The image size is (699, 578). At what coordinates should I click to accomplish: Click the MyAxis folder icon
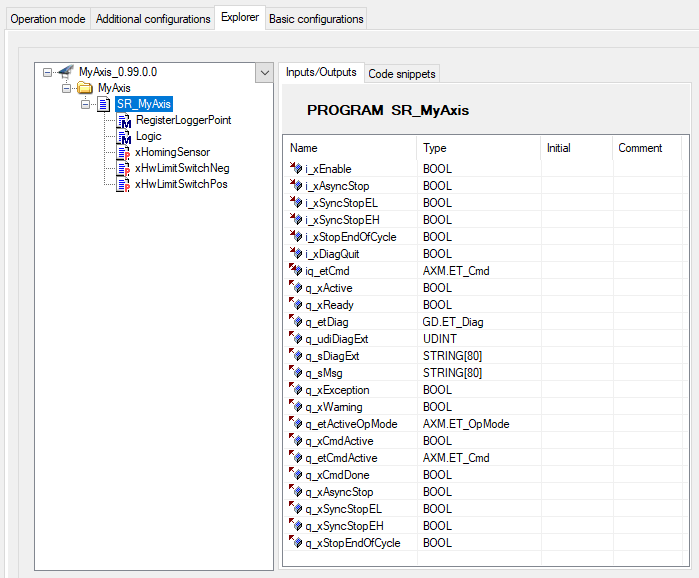[85, 88]
